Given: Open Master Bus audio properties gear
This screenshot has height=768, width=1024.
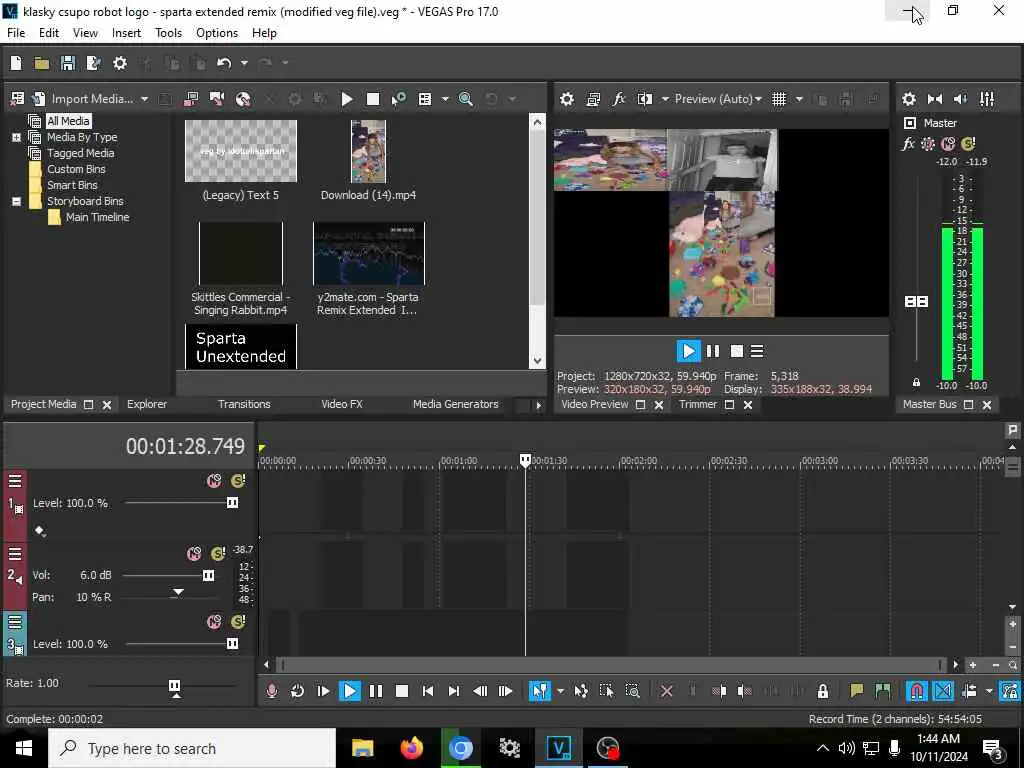Looking at the screenshot, I should point(908,99).
